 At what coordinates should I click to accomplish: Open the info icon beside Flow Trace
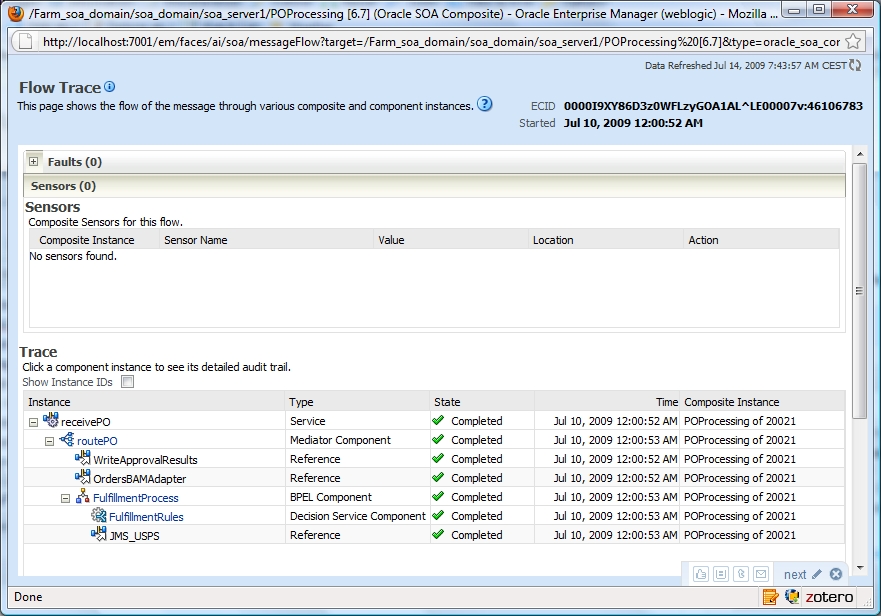110,87
